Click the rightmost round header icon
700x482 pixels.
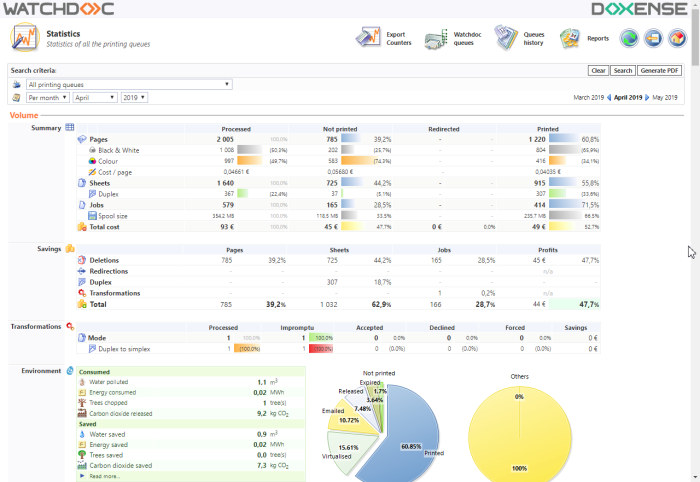[677, 39]
